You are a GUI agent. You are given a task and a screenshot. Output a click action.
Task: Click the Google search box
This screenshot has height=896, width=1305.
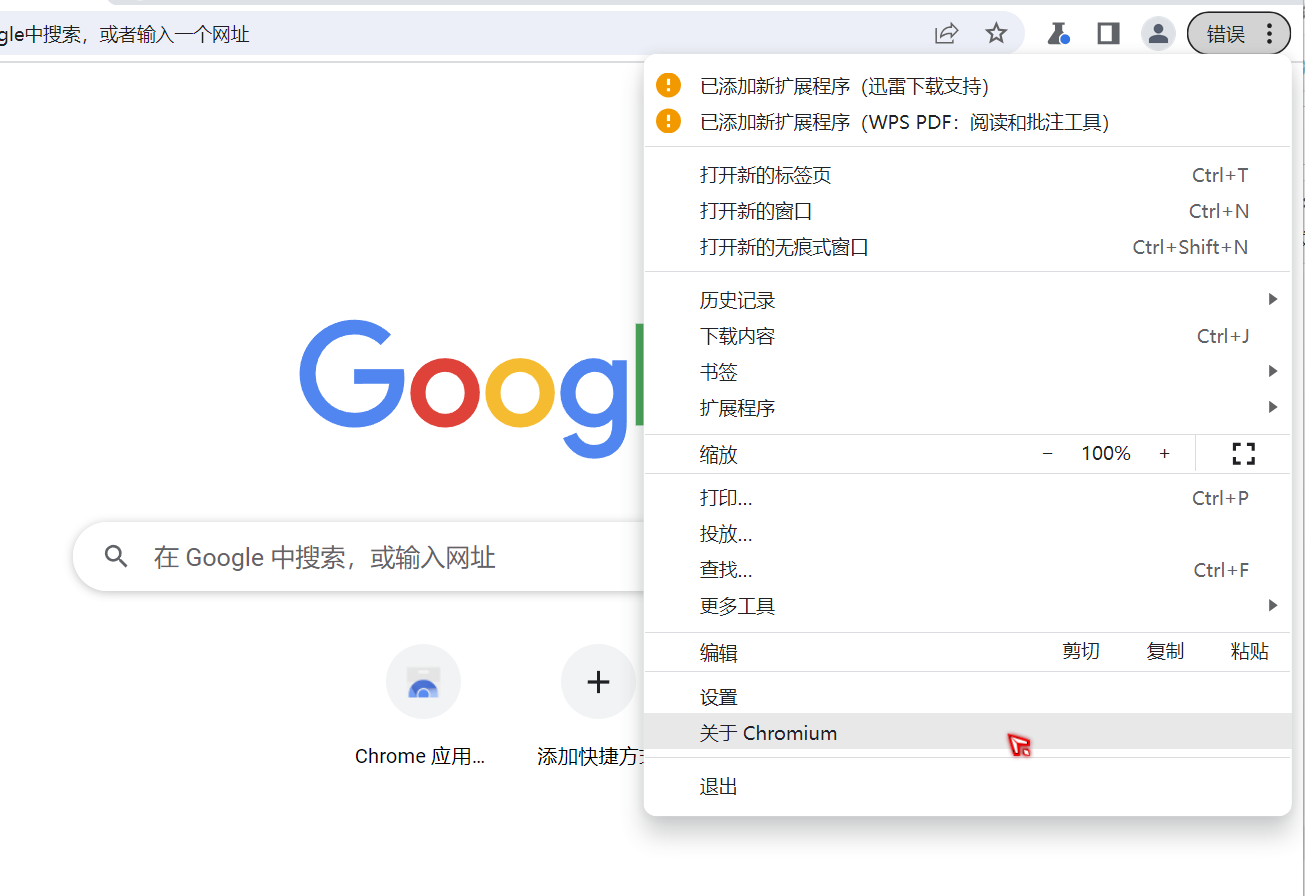coord(360,557)
